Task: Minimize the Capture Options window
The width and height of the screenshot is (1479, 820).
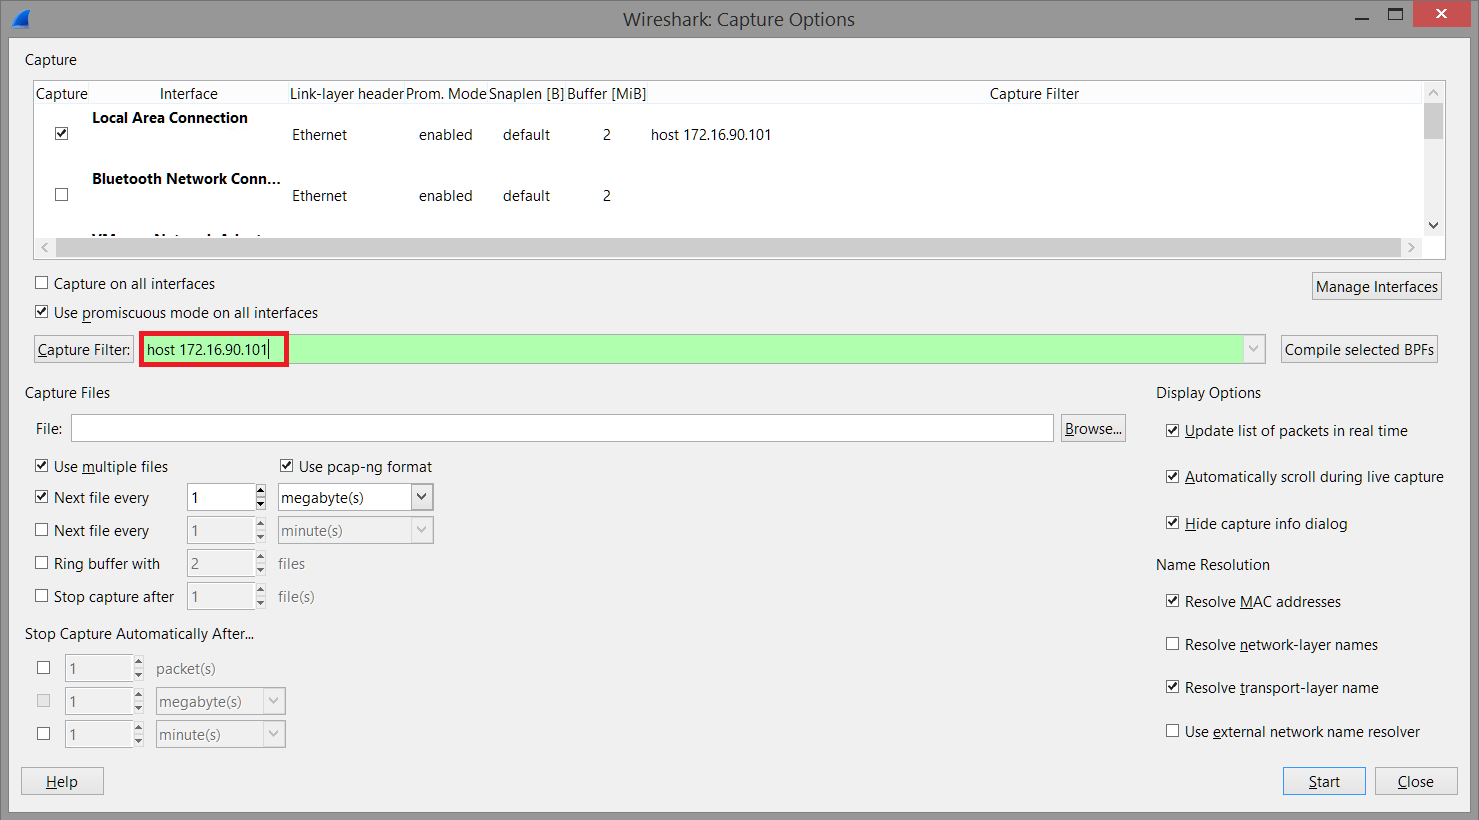Action: coord(1362,16)
